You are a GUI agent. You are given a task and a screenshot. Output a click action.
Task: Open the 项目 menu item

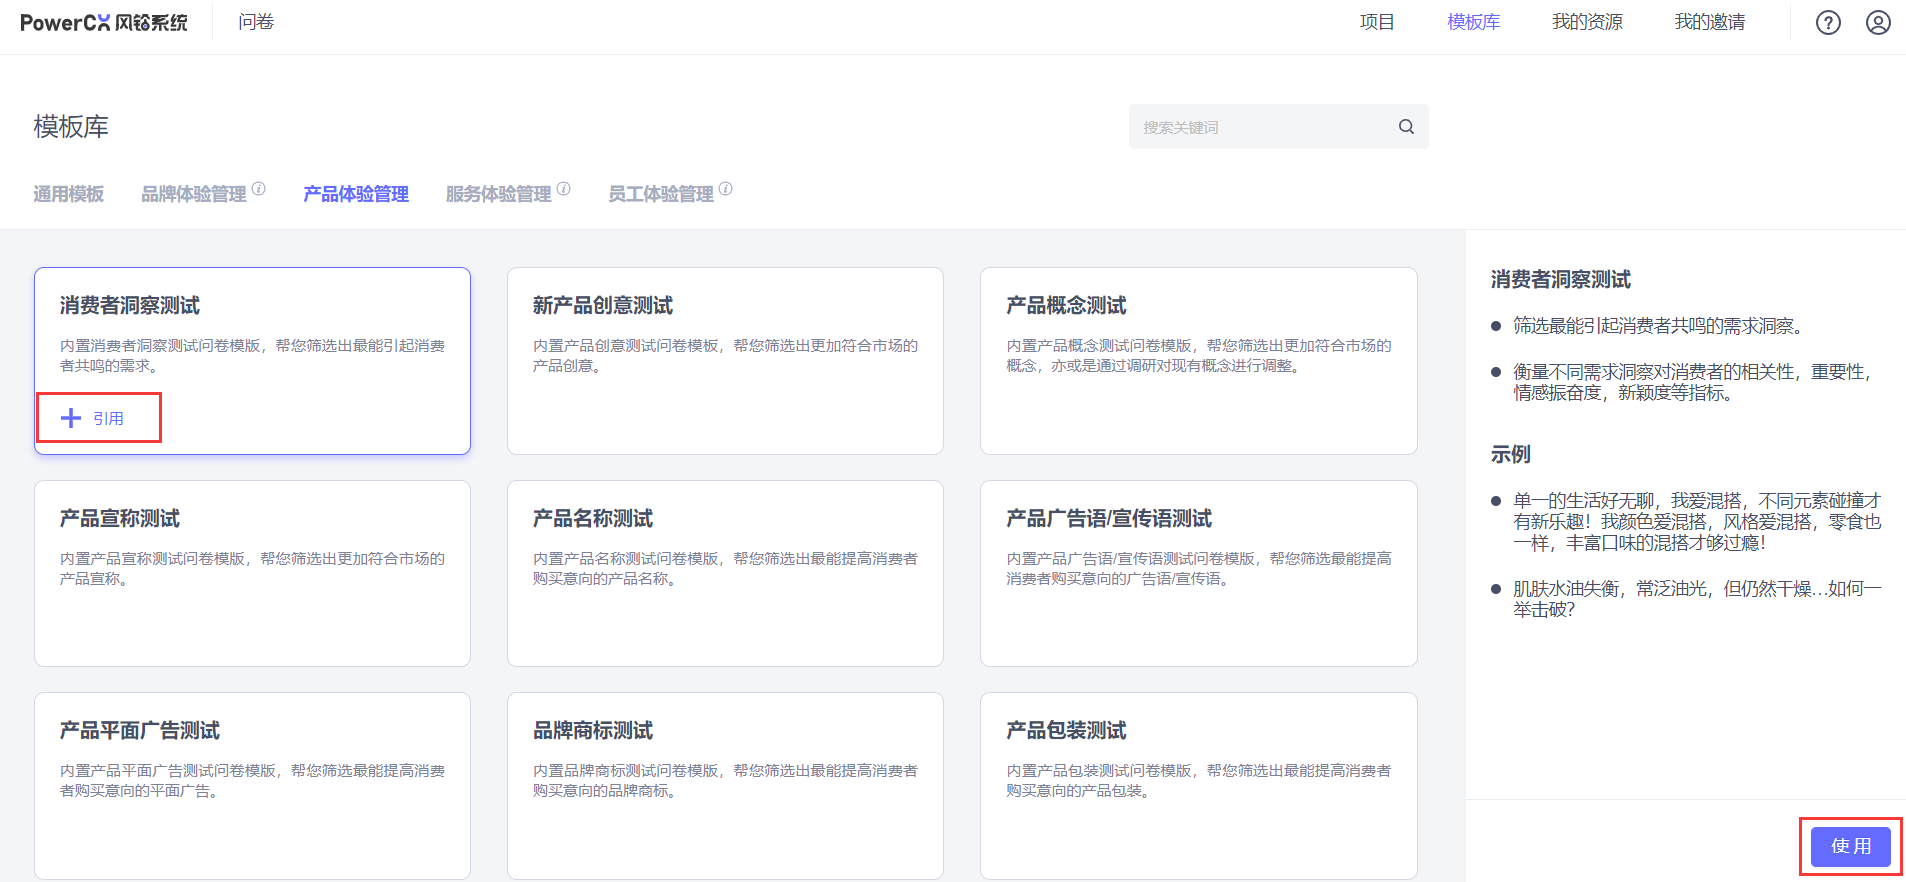point(1376,22)
